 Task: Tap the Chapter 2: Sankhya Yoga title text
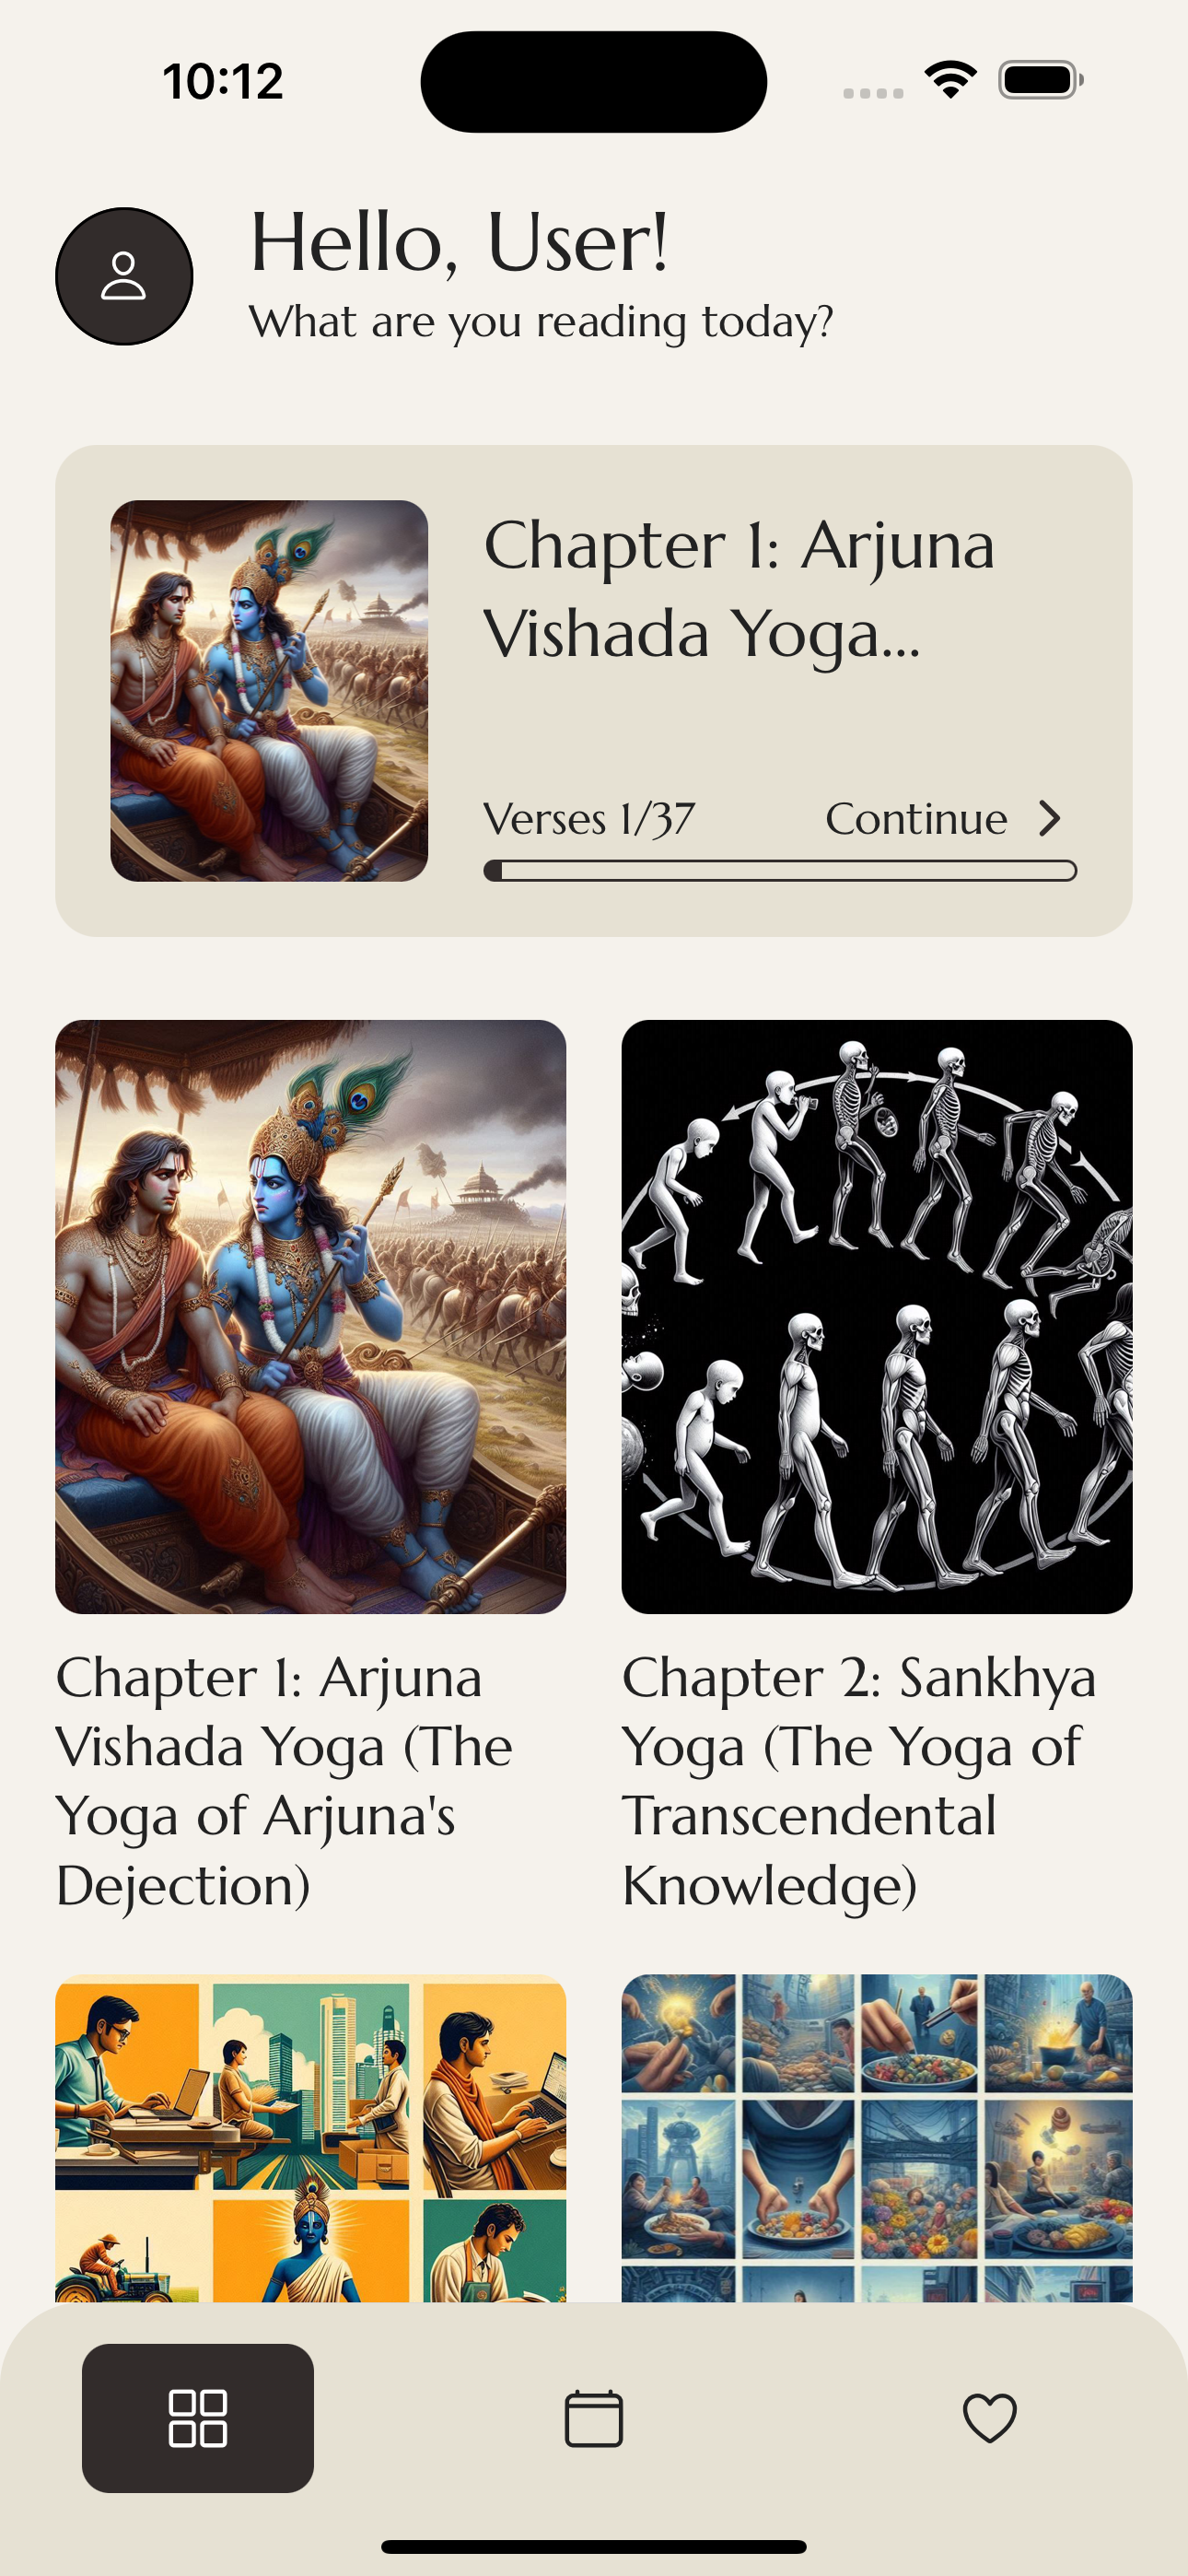coord(860,1781)
